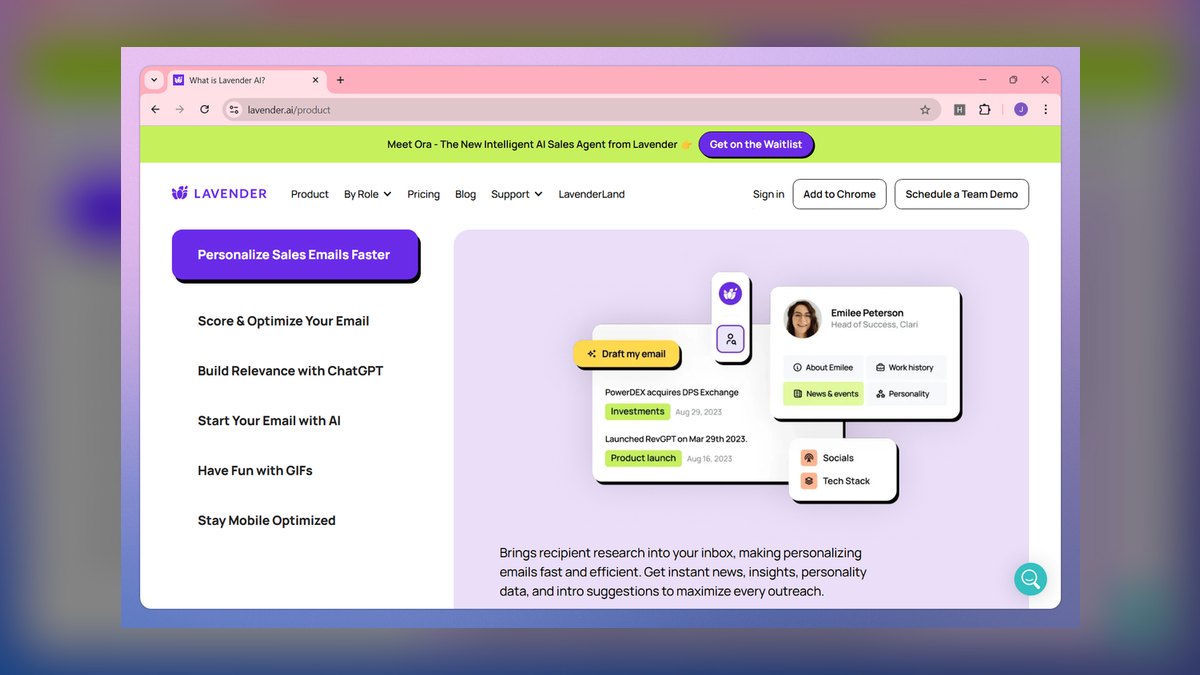This screenshot has width=1200, height=675.
Task: Click the browser back arrow
Action: [x=155, y=110]
